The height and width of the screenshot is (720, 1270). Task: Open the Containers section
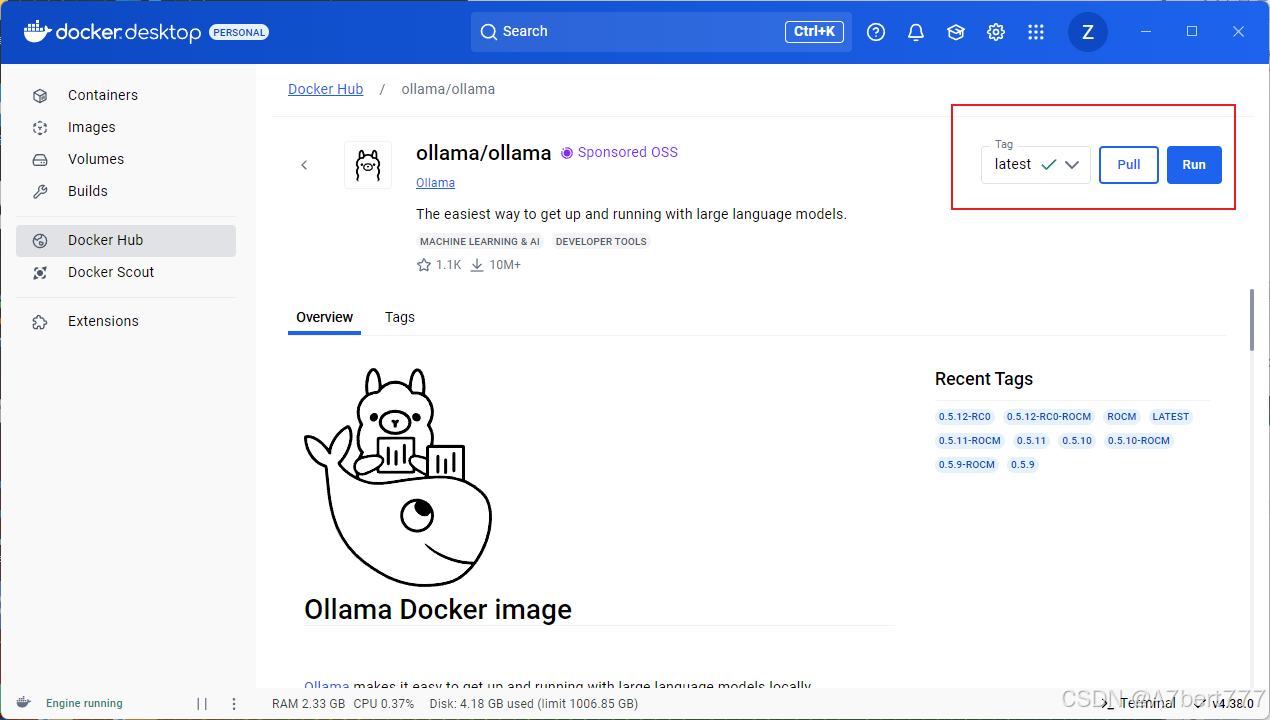pos(126,95)
